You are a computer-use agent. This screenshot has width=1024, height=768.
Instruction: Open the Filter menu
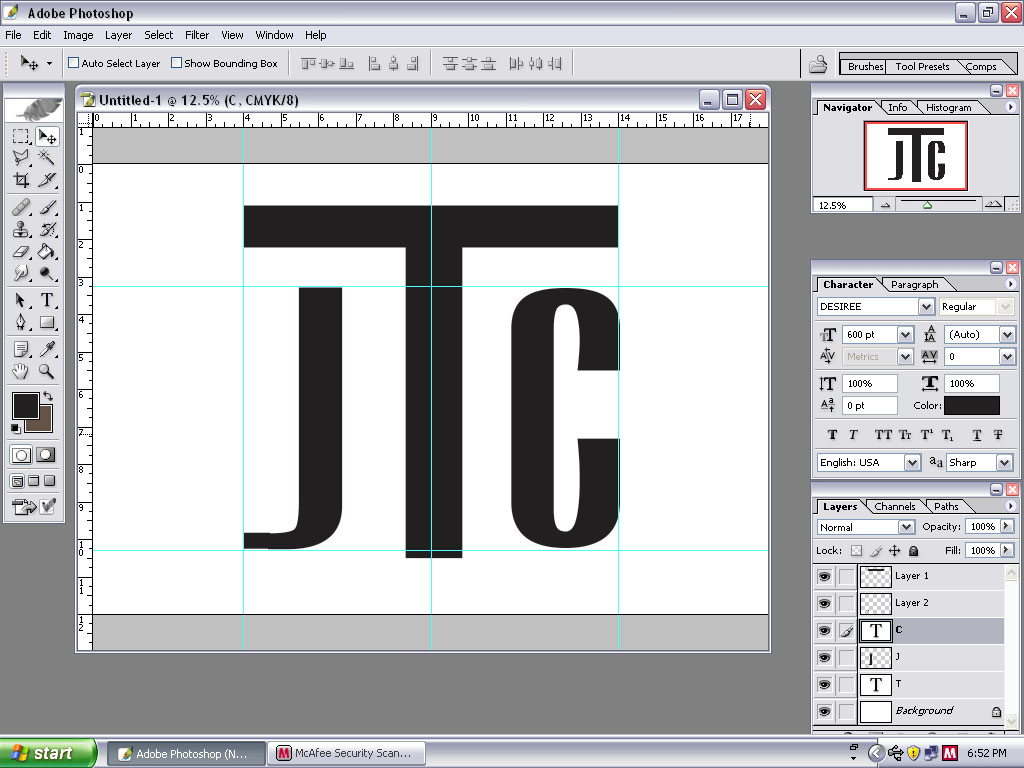(197, 35)
